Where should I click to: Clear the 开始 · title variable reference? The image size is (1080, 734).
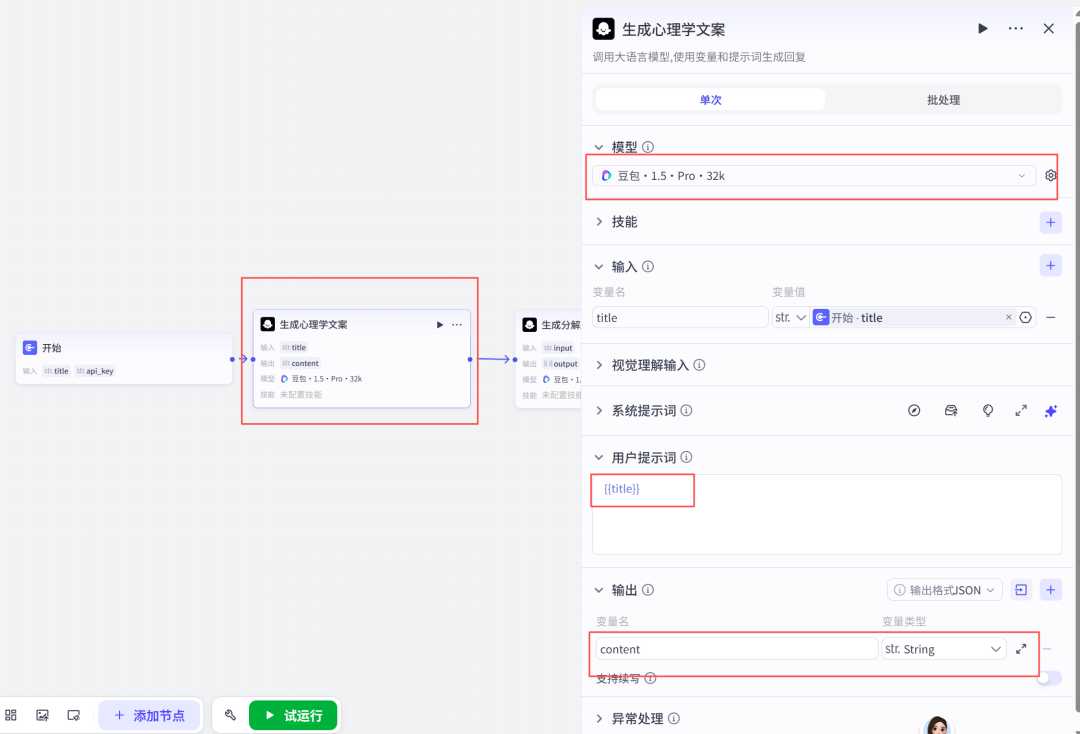click(x=1008, y=317)
